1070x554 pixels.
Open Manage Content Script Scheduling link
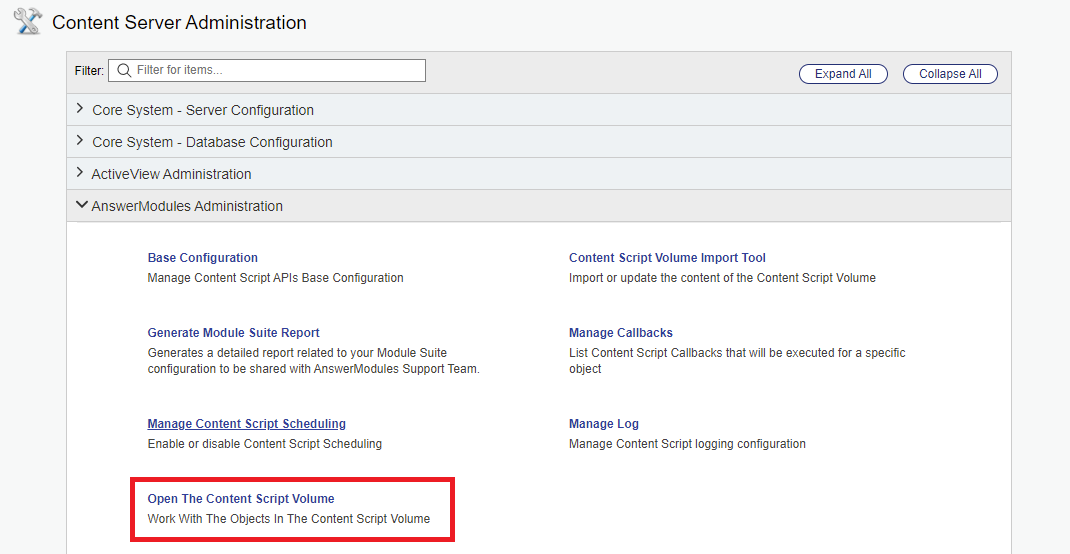247,424
